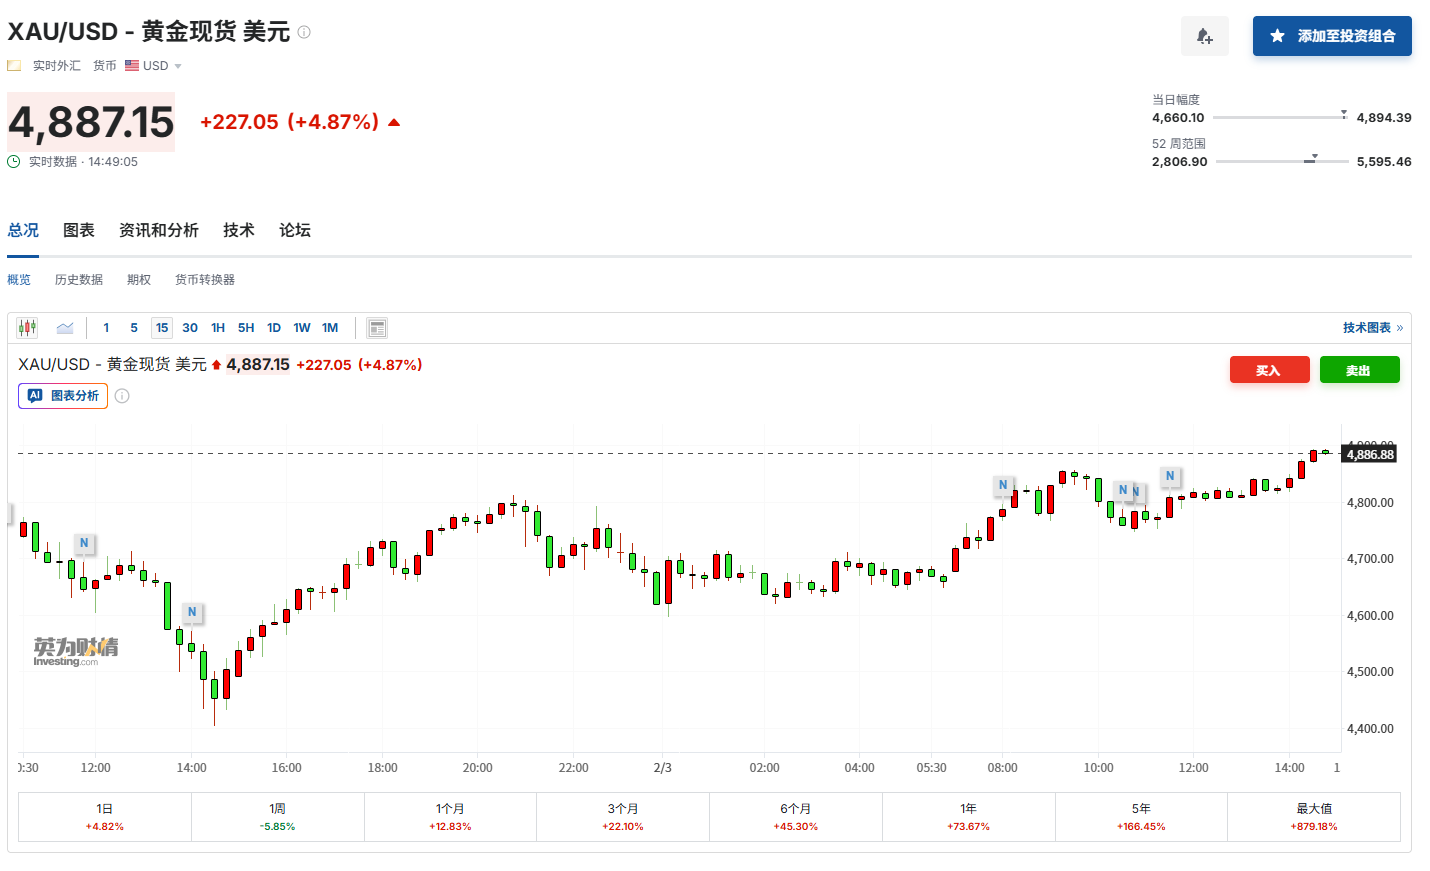The width and height of the screenshot is (1430, 871).
Task: Open the USD currency dropdown
Action: click(x=161, y=66)
